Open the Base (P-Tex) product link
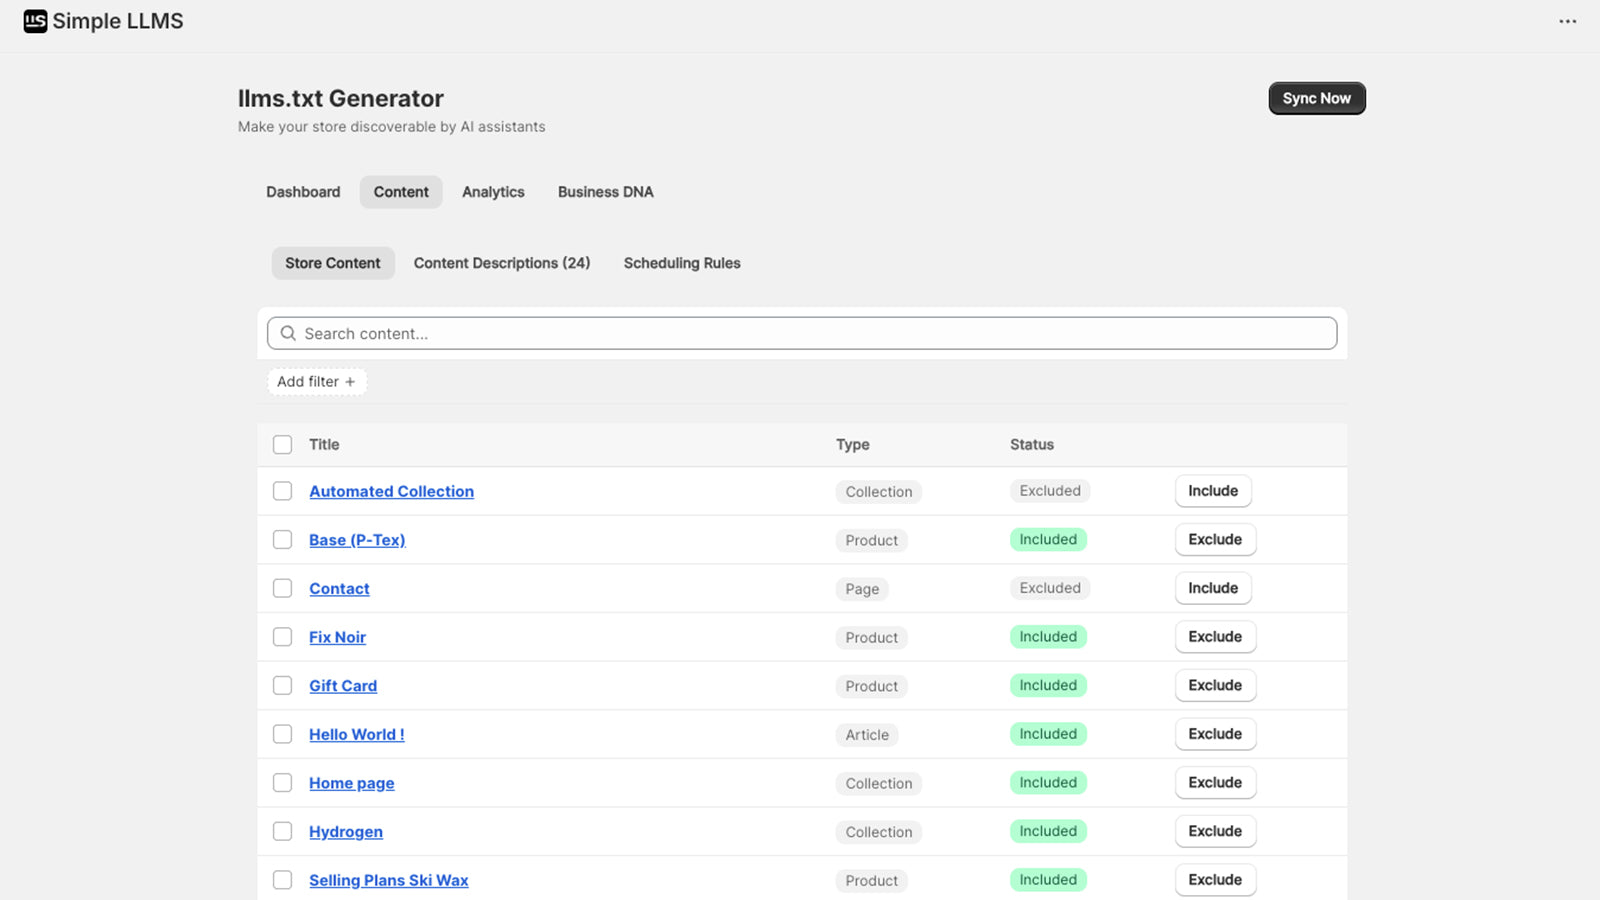1600x900 pixels. point(357,540)
